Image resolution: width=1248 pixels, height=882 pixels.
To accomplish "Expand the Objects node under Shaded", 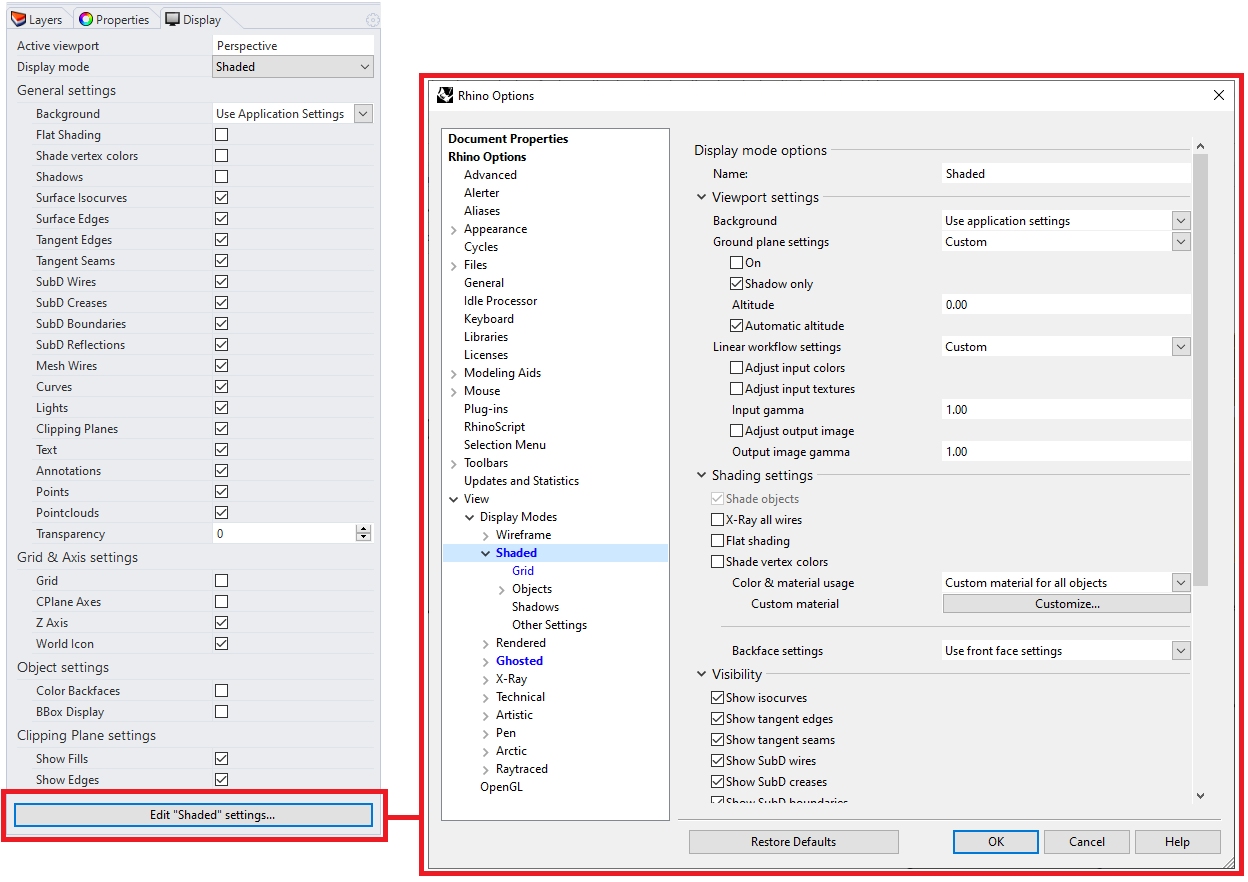I will tap(502, 590).
